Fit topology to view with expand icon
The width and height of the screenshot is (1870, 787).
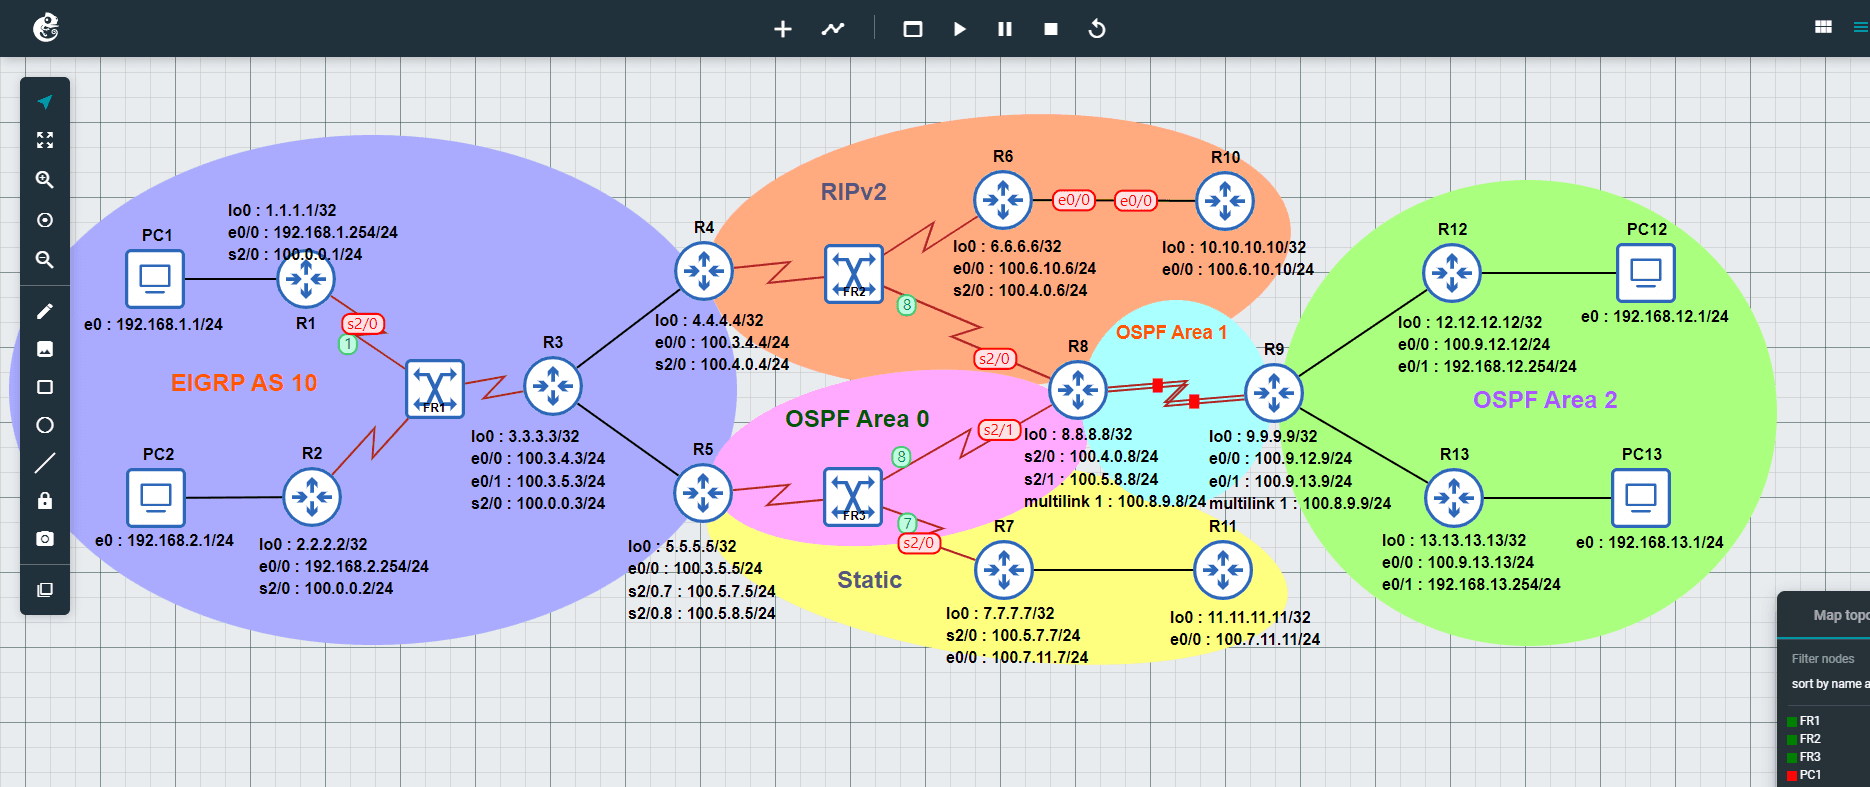(x=45, y=140)
